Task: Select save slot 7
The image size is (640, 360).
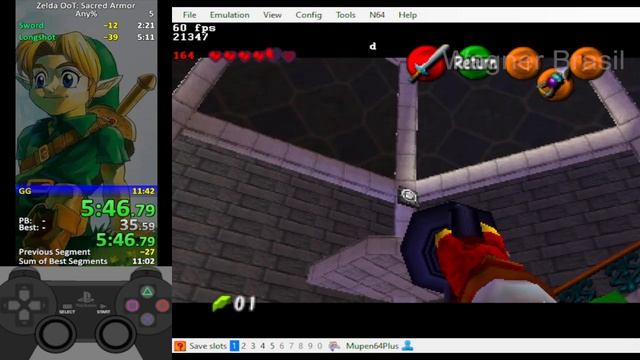Action: [x=291, y=346]
